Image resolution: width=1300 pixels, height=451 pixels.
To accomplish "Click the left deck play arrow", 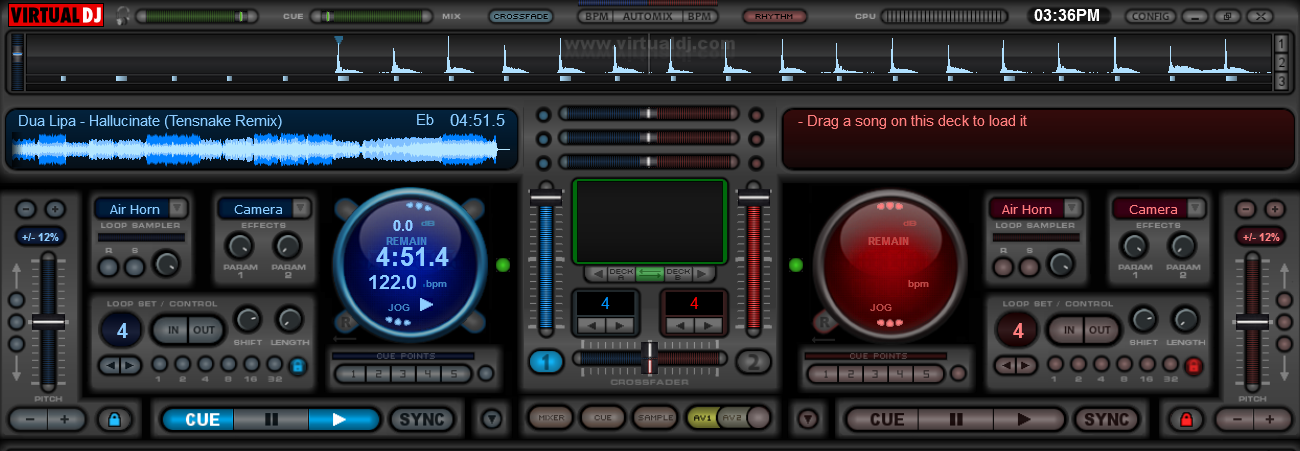I will tap(343, 420).
